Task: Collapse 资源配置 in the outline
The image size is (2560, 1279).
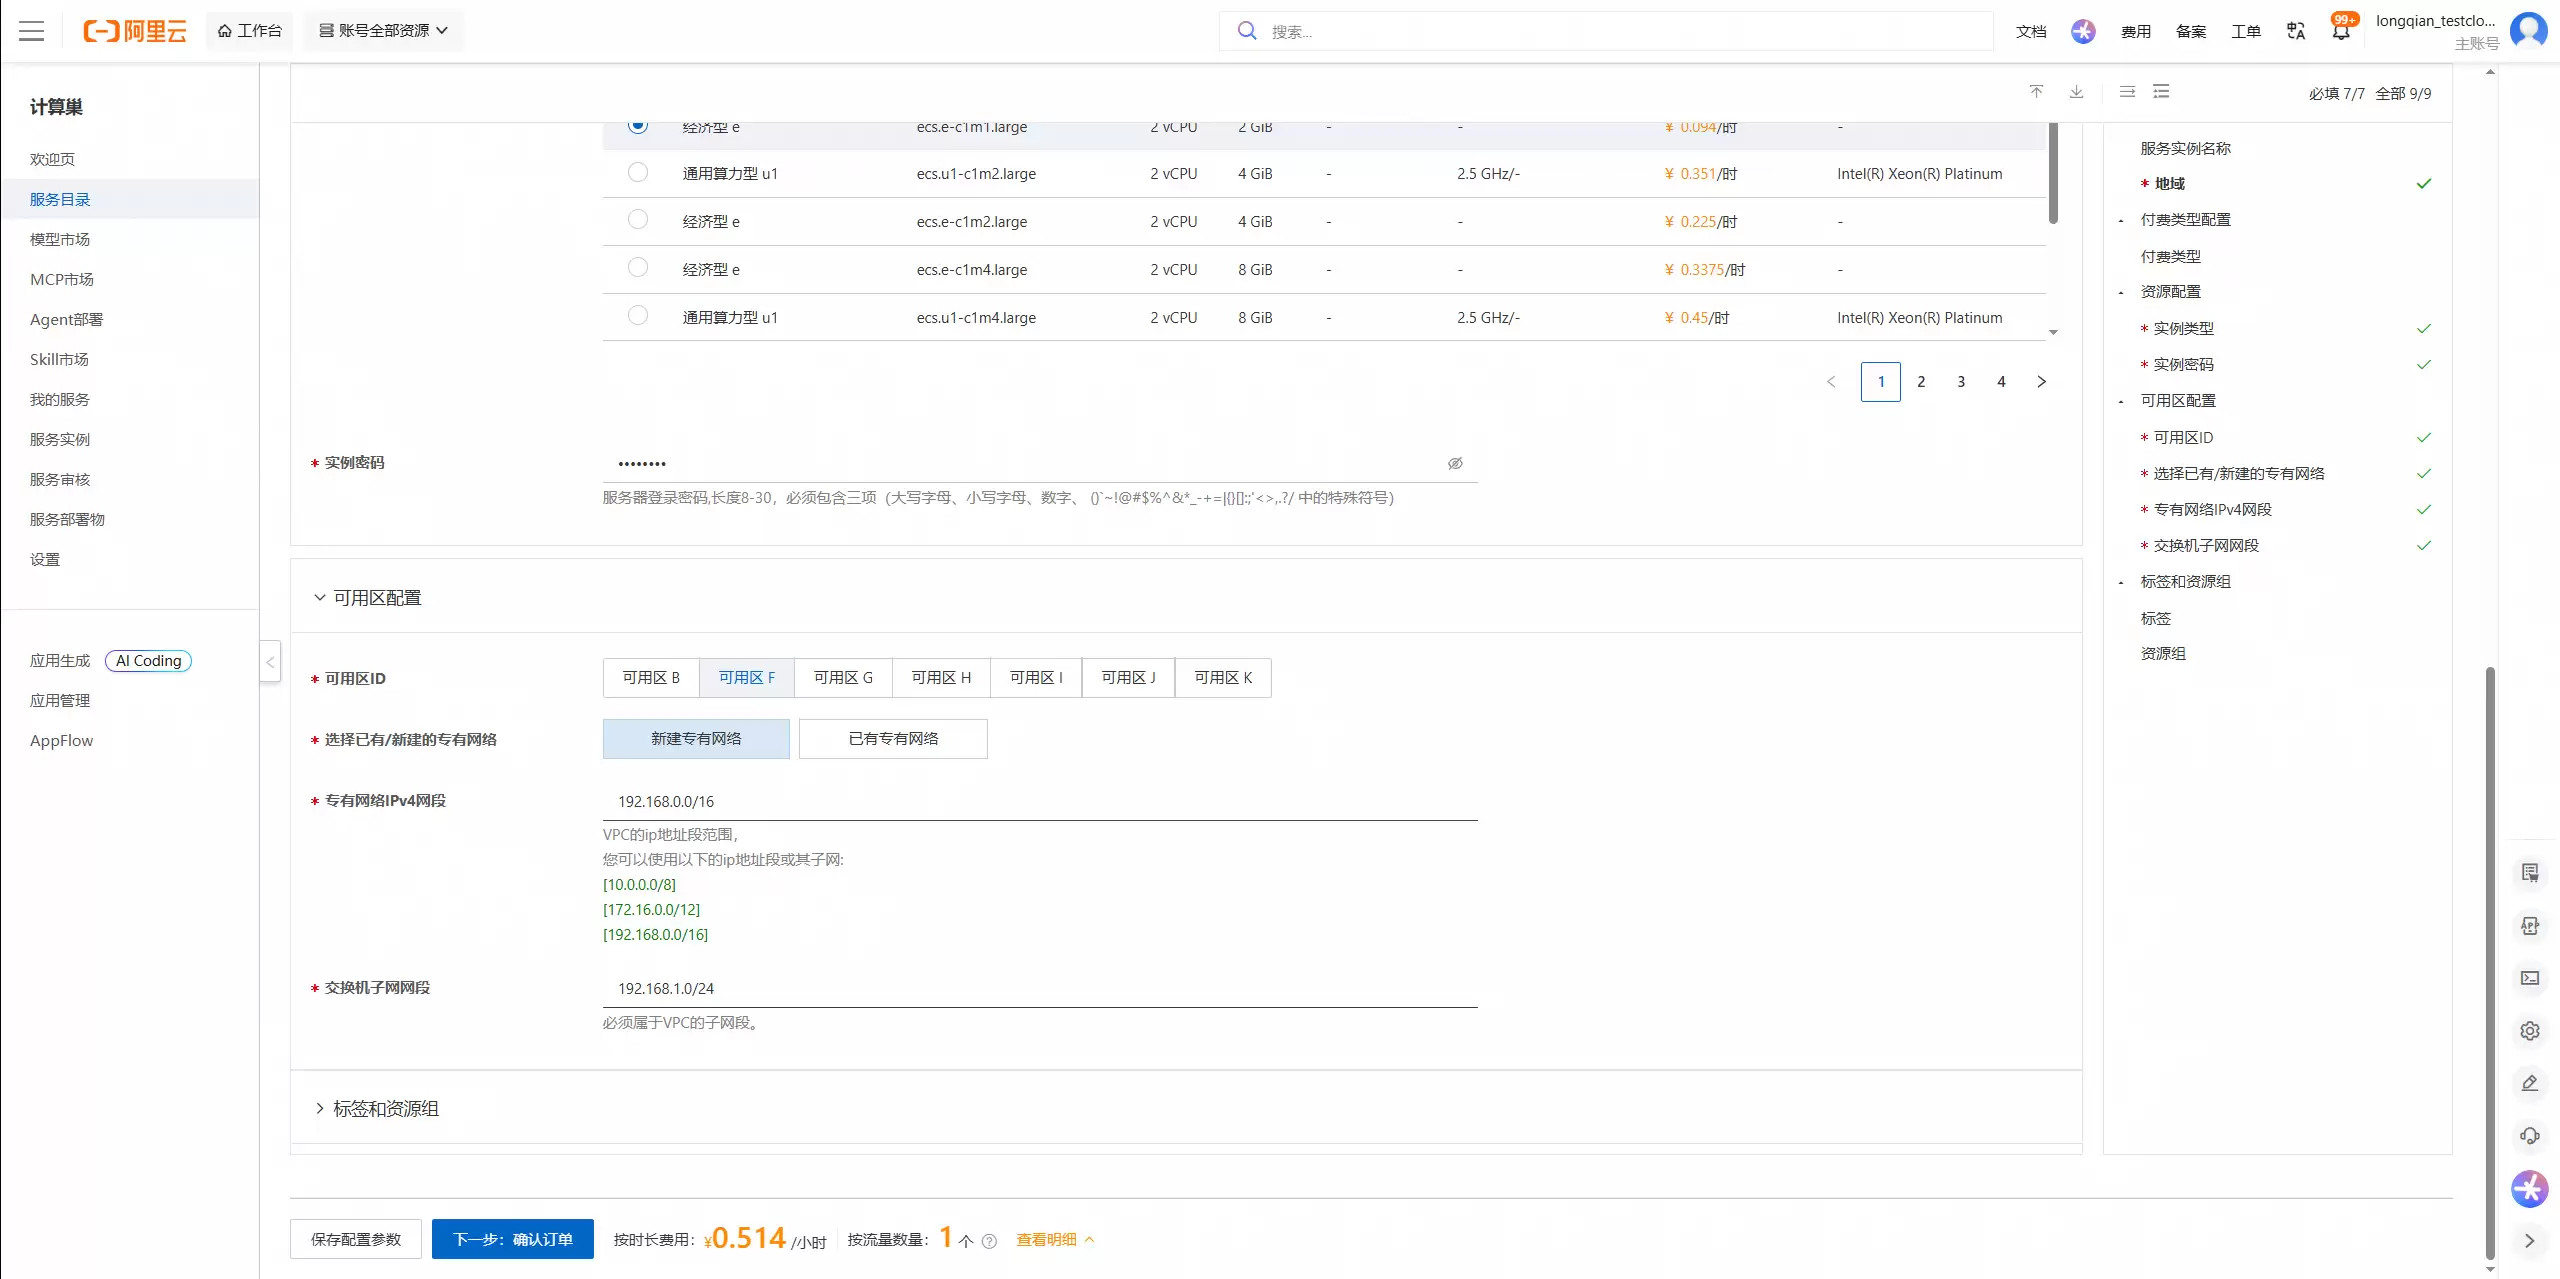Action: click(2121, 293)
